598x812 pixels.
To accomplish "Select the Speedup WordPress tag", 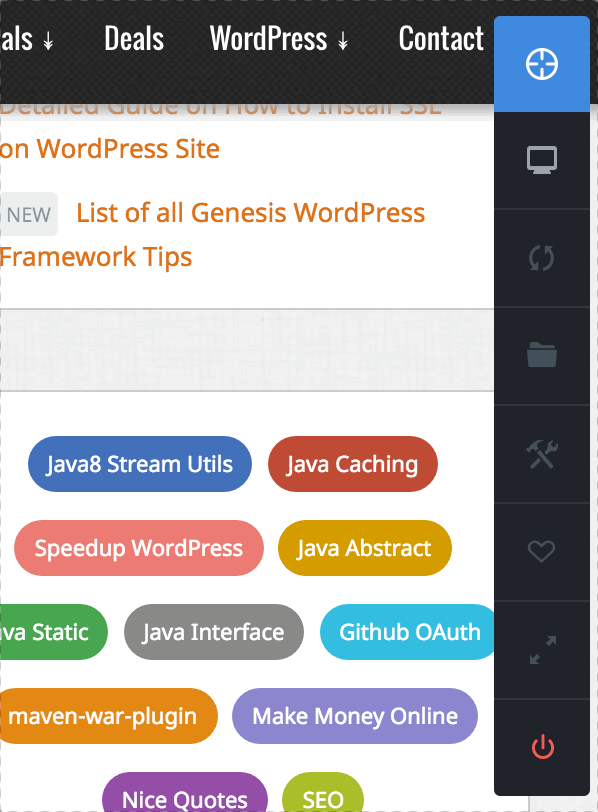I will (x=139, y=548).
